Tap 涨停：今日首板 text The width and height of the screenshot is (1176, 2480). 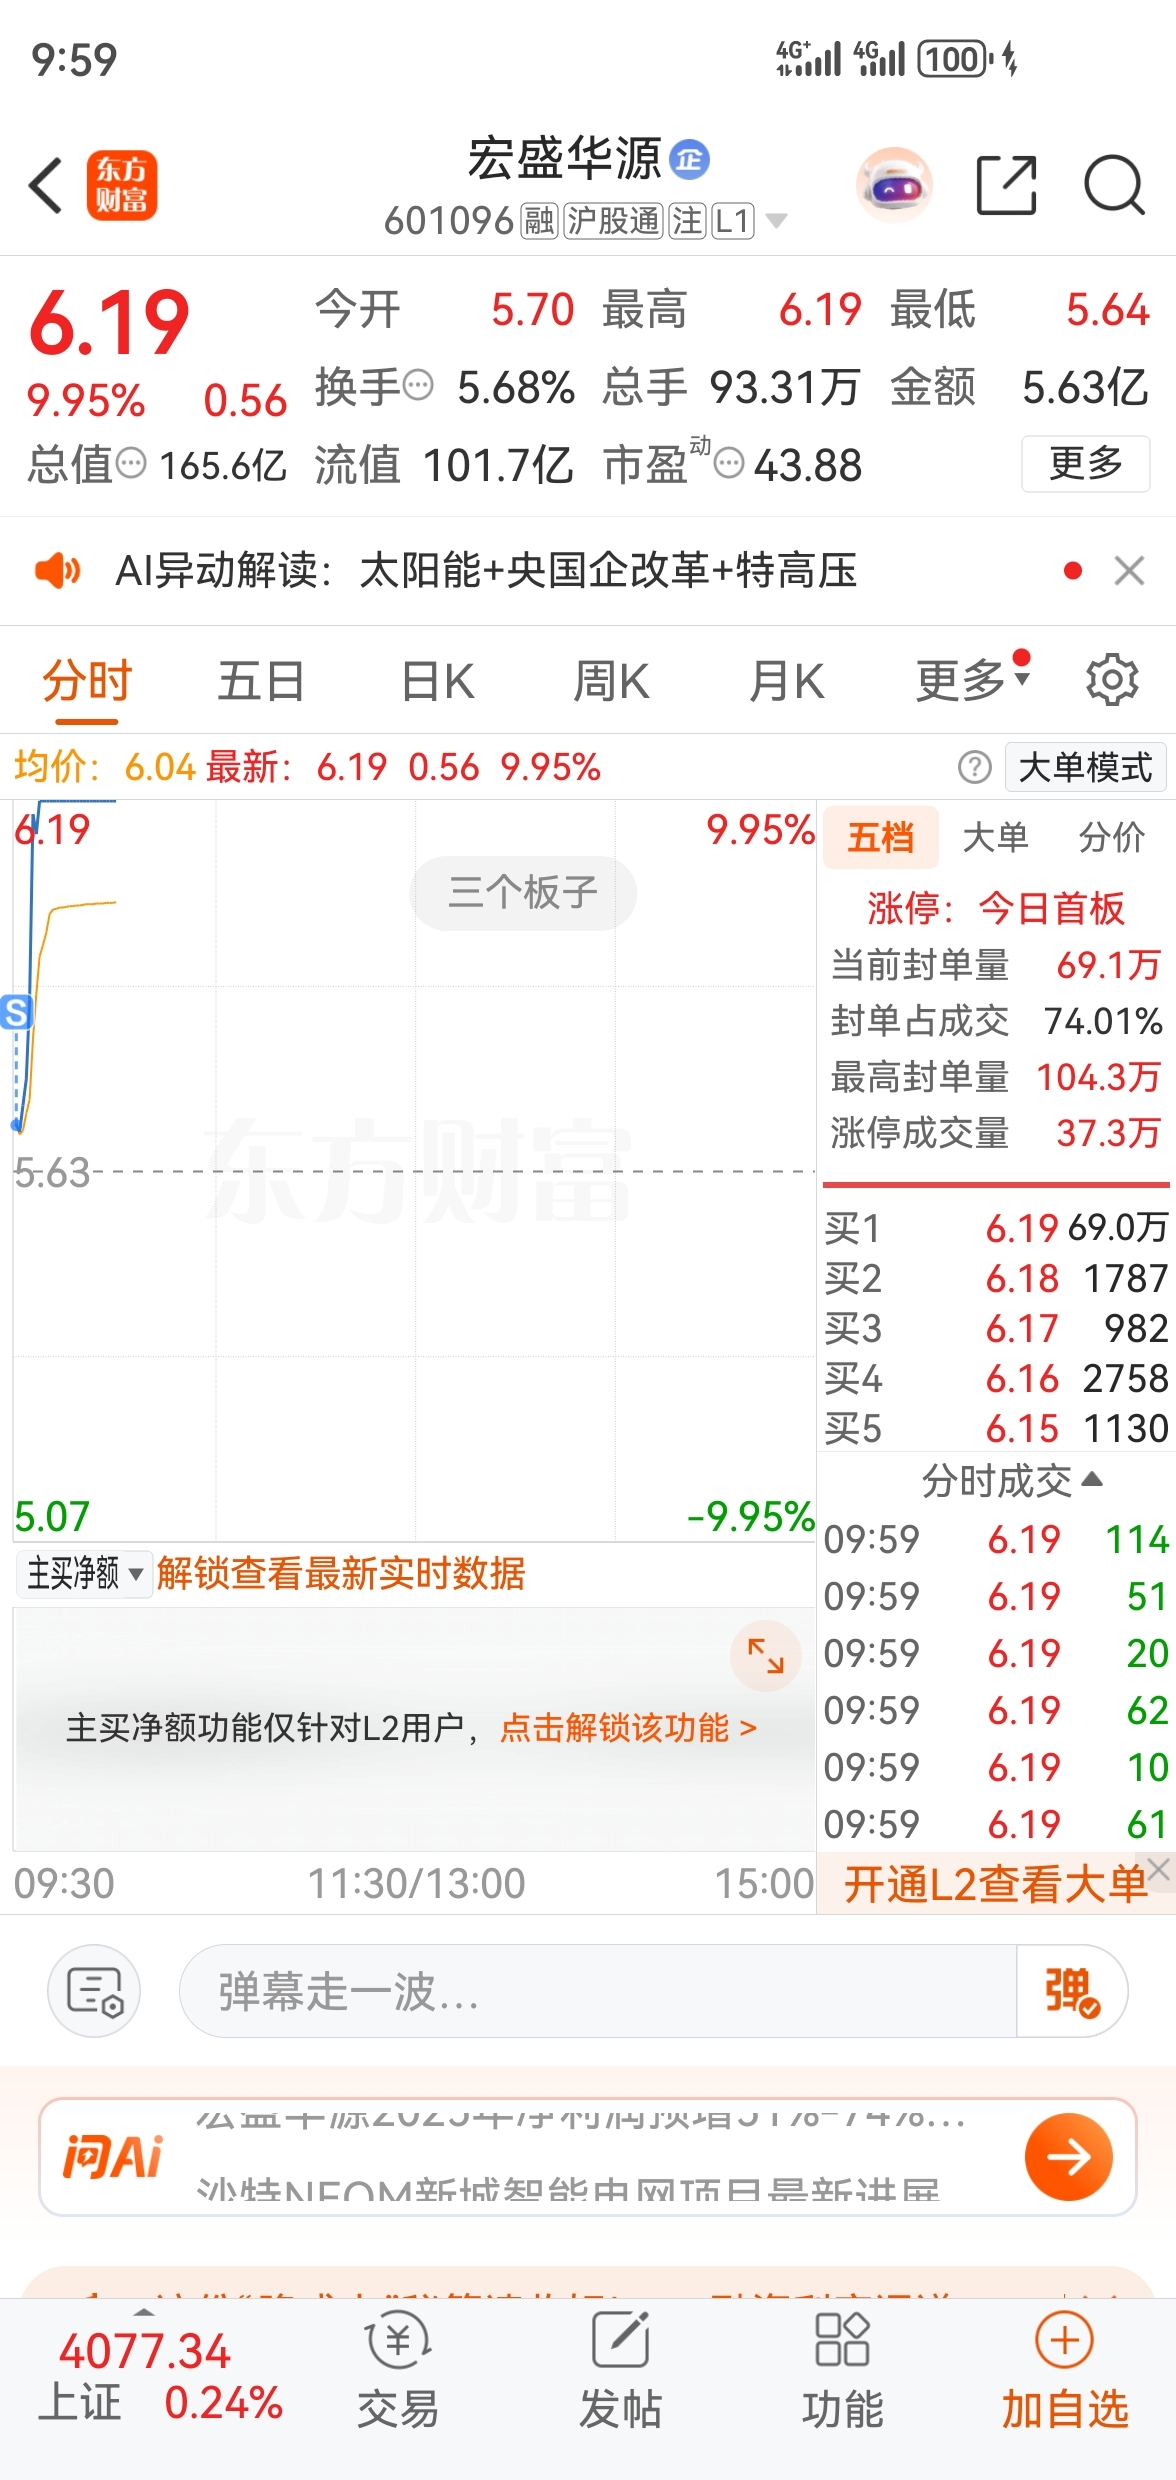(x=996, y=908)
